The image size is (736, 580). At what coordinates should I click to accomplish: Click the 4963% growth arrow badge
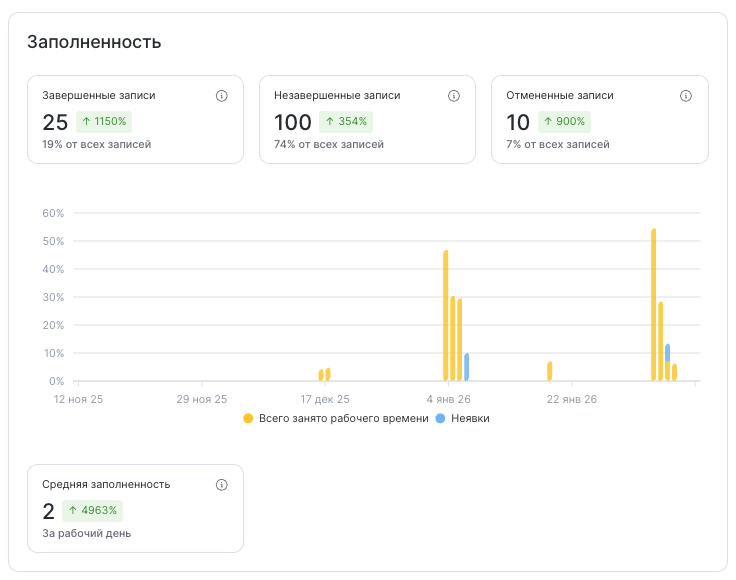click(92, 510)
